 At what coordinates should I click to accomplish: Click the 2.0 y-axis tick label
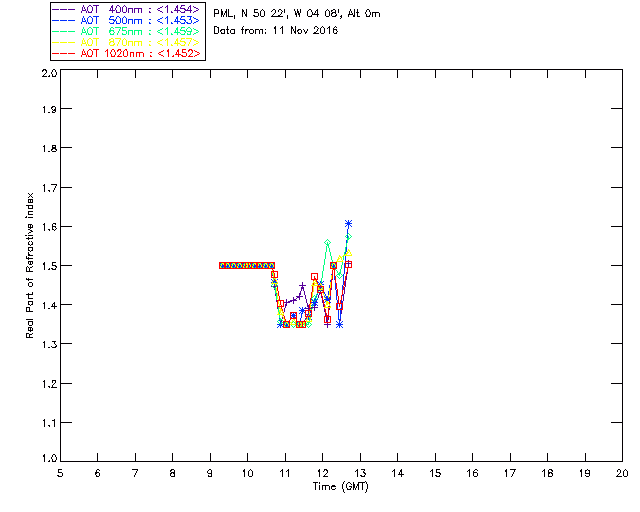tap(49, 73)
